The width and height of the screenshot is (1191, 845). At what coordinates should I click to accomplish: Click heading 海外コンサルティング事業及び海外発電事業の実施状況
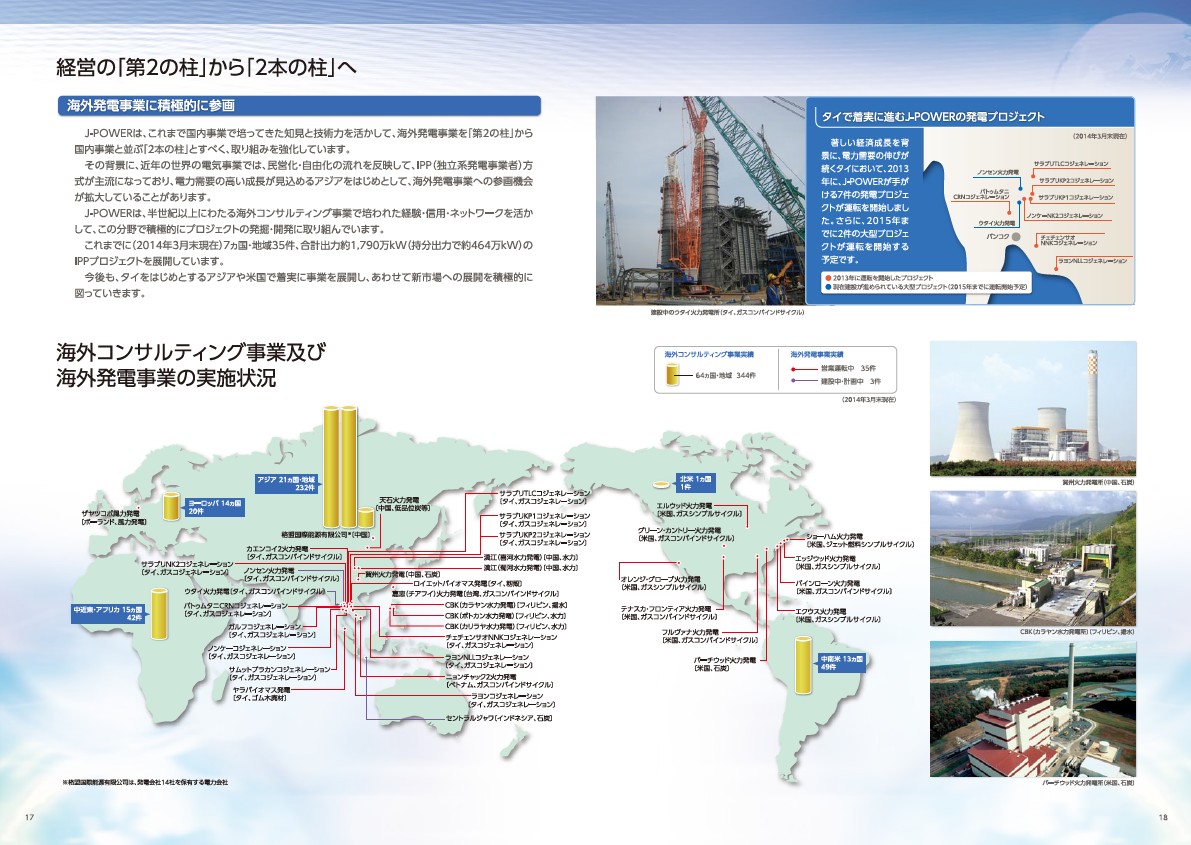pos(190,365)
